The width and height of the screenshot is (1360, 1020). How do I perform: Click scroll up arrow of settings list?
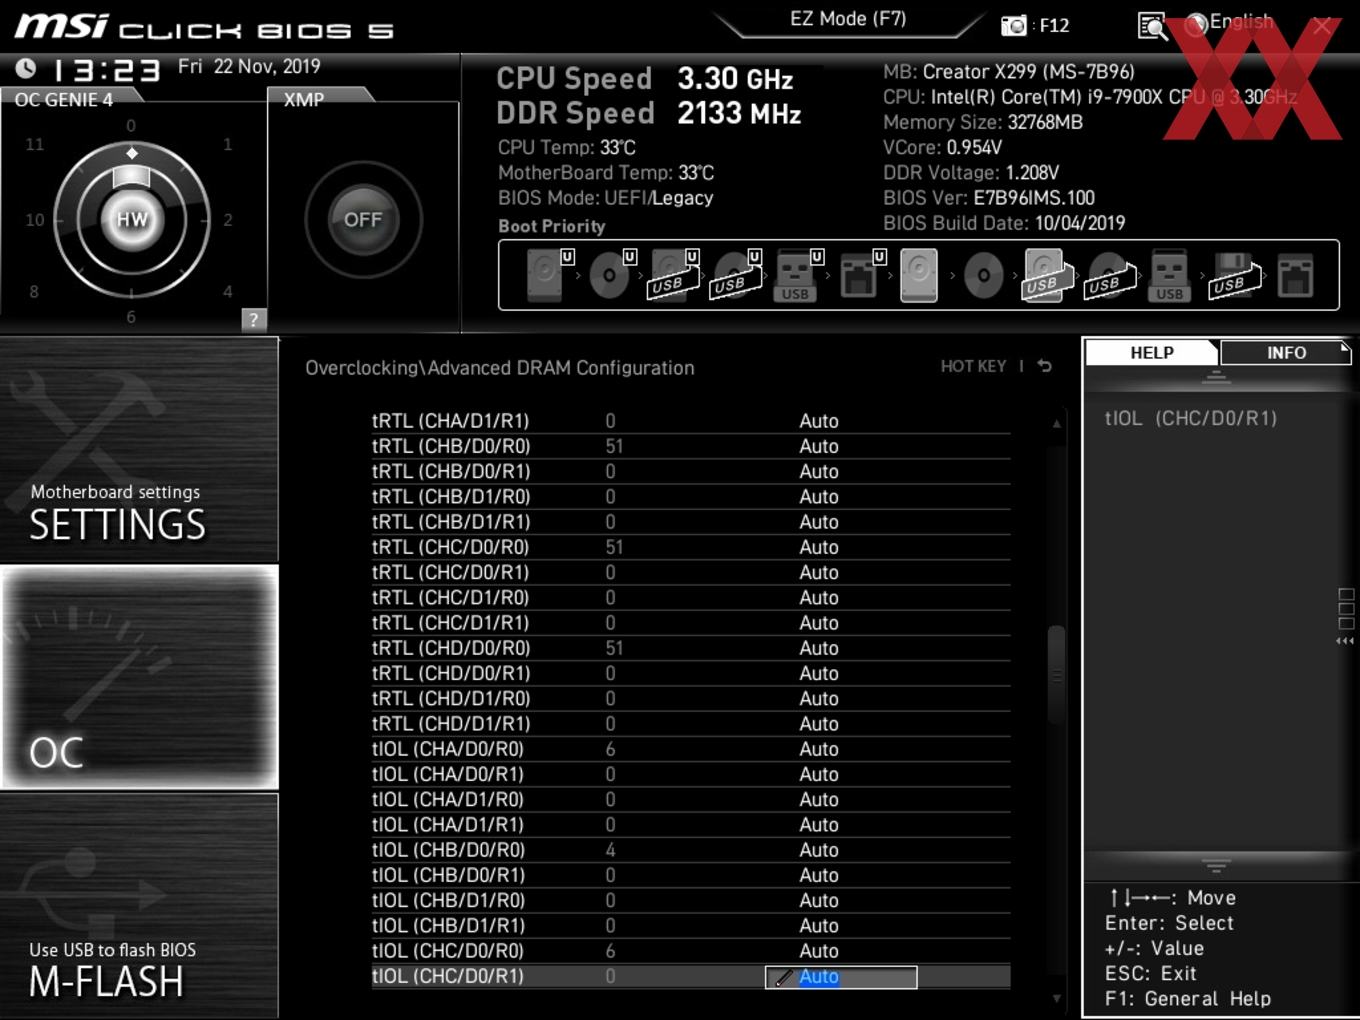click(1056, 424)
